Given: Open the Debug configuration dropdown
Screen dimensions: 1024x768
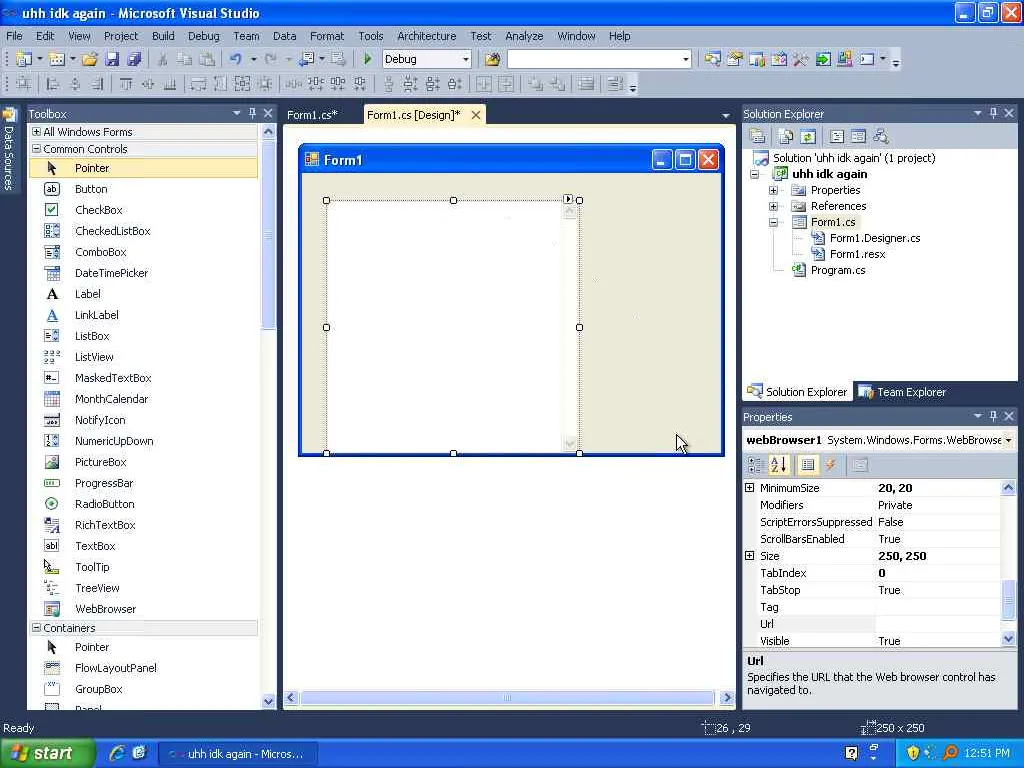Looking at the screenshot, I should tap(465, 59).
